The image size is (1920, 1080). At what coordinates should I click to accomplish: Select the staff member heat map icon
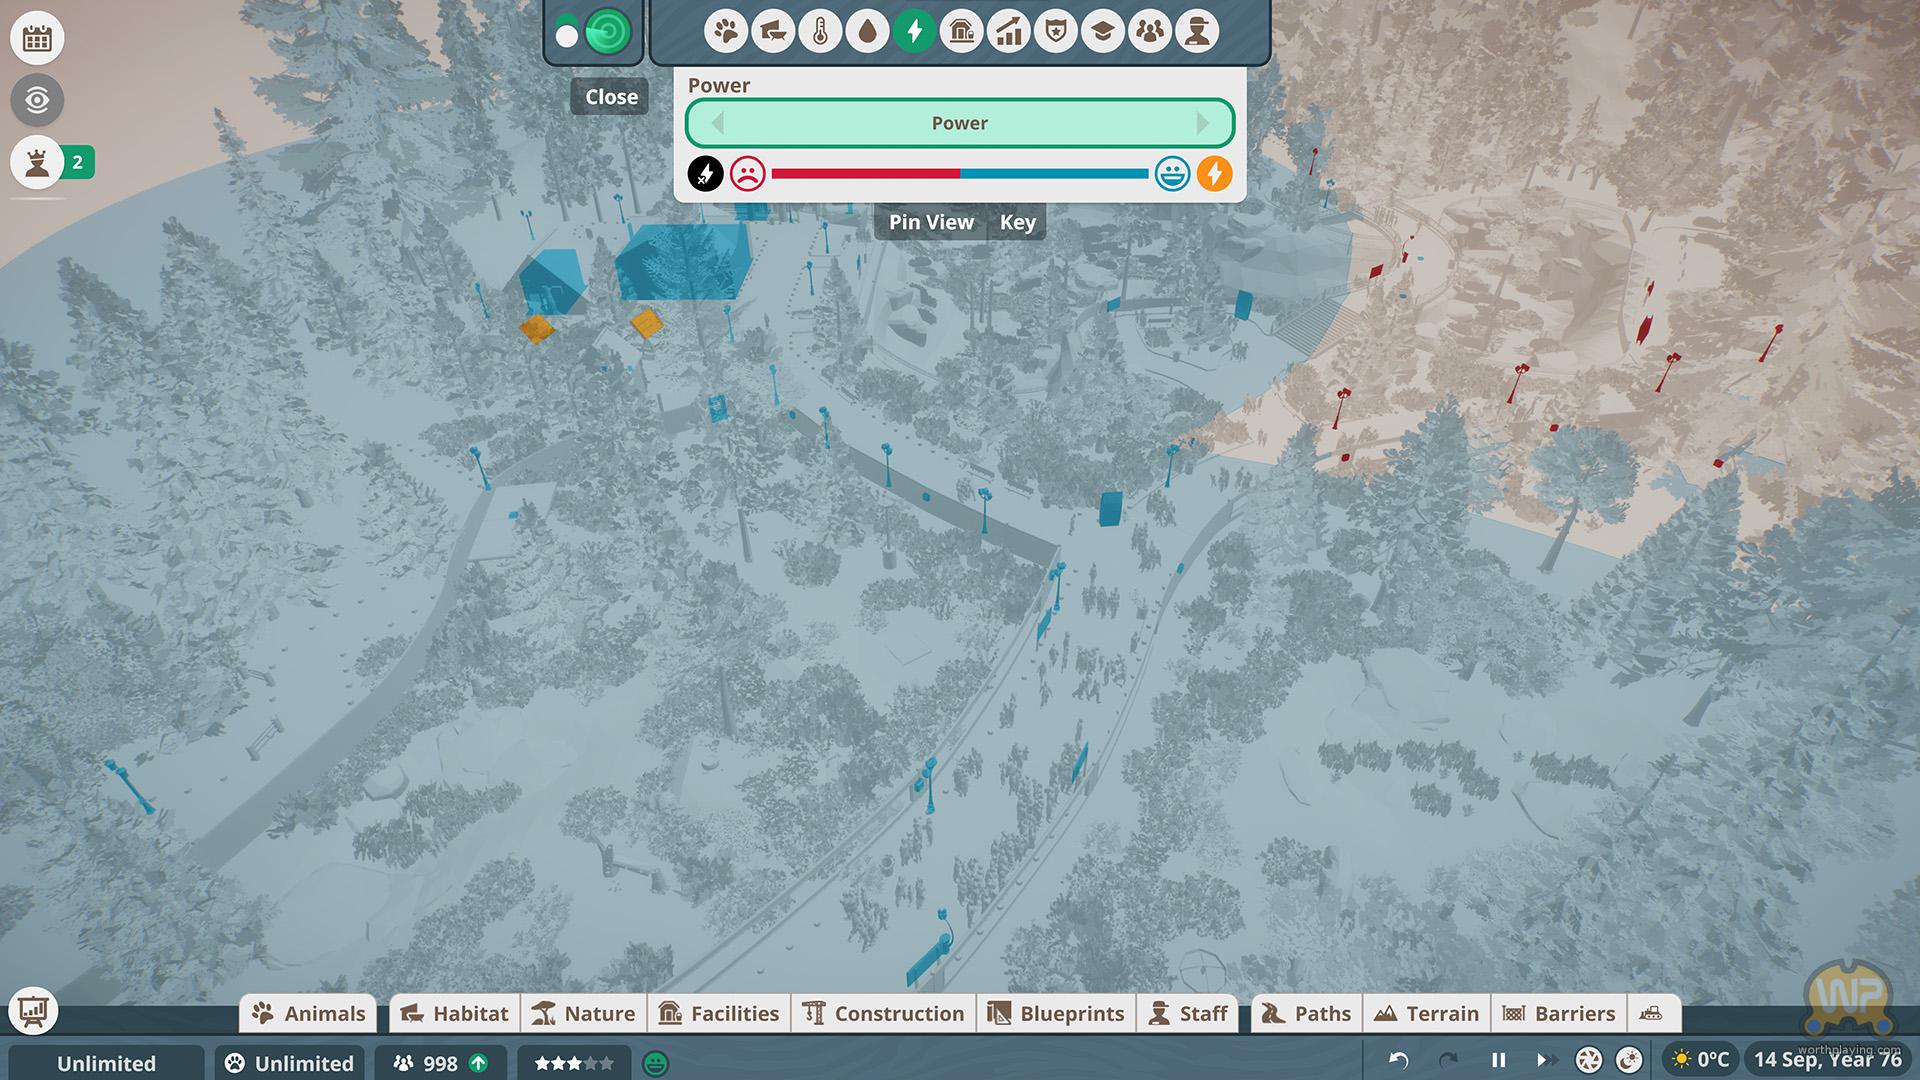point(1197,32)
